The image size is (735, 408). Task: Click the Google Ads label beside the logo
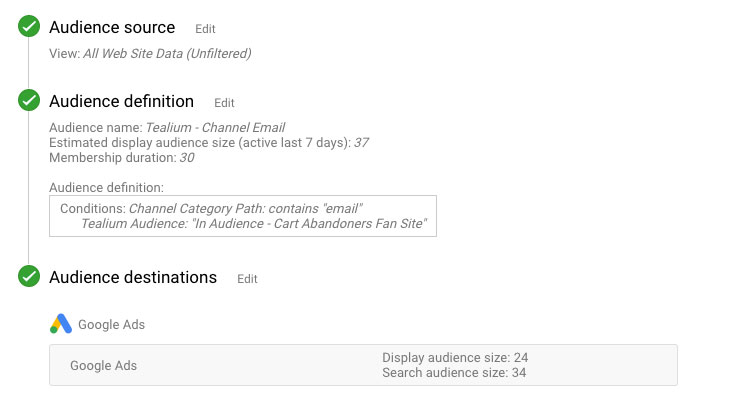[111, 325]
